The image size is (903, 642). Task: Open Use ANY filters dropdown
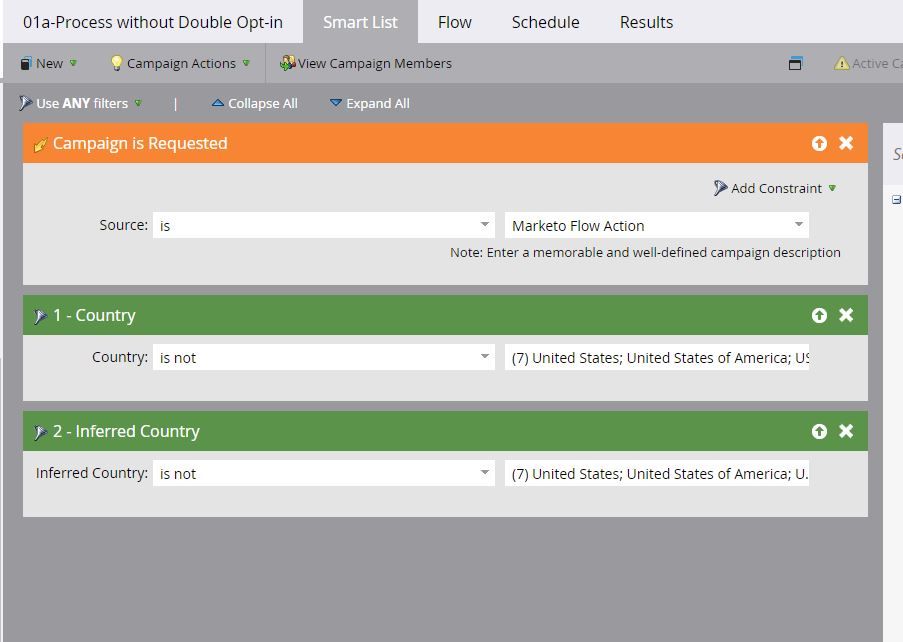(x=80, y=104)
